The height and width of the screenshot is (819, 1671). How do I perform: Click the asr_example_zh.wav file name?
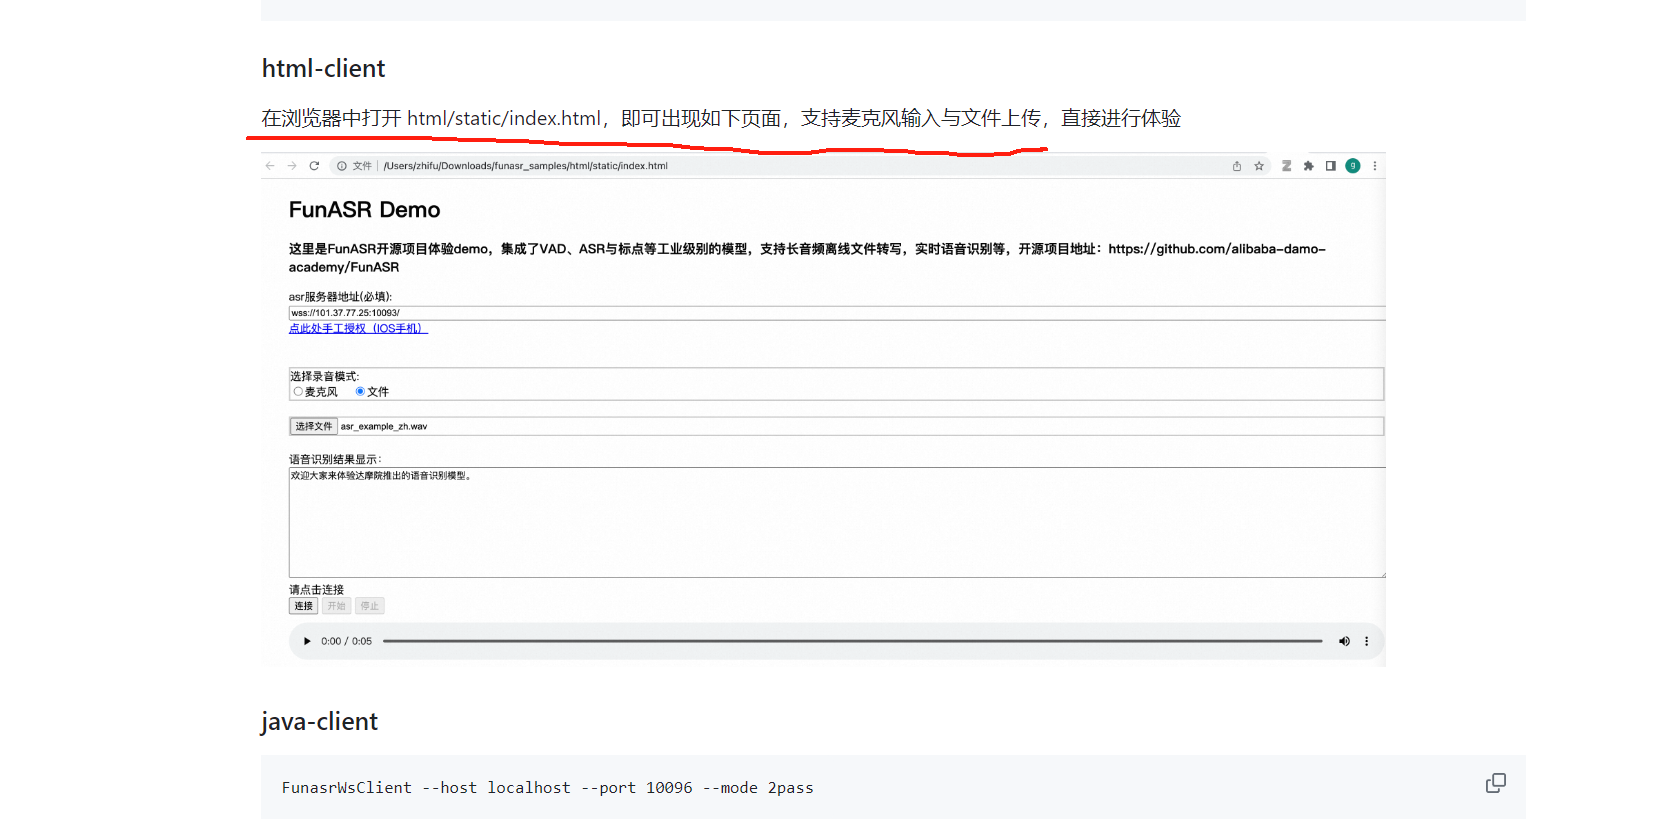384,426
